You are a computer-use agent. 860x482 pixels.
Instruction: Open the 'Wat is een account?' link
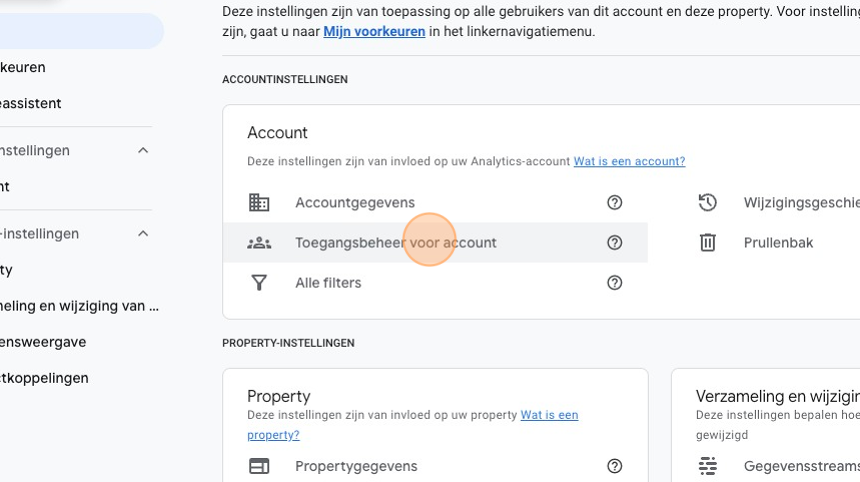(629, 161)
